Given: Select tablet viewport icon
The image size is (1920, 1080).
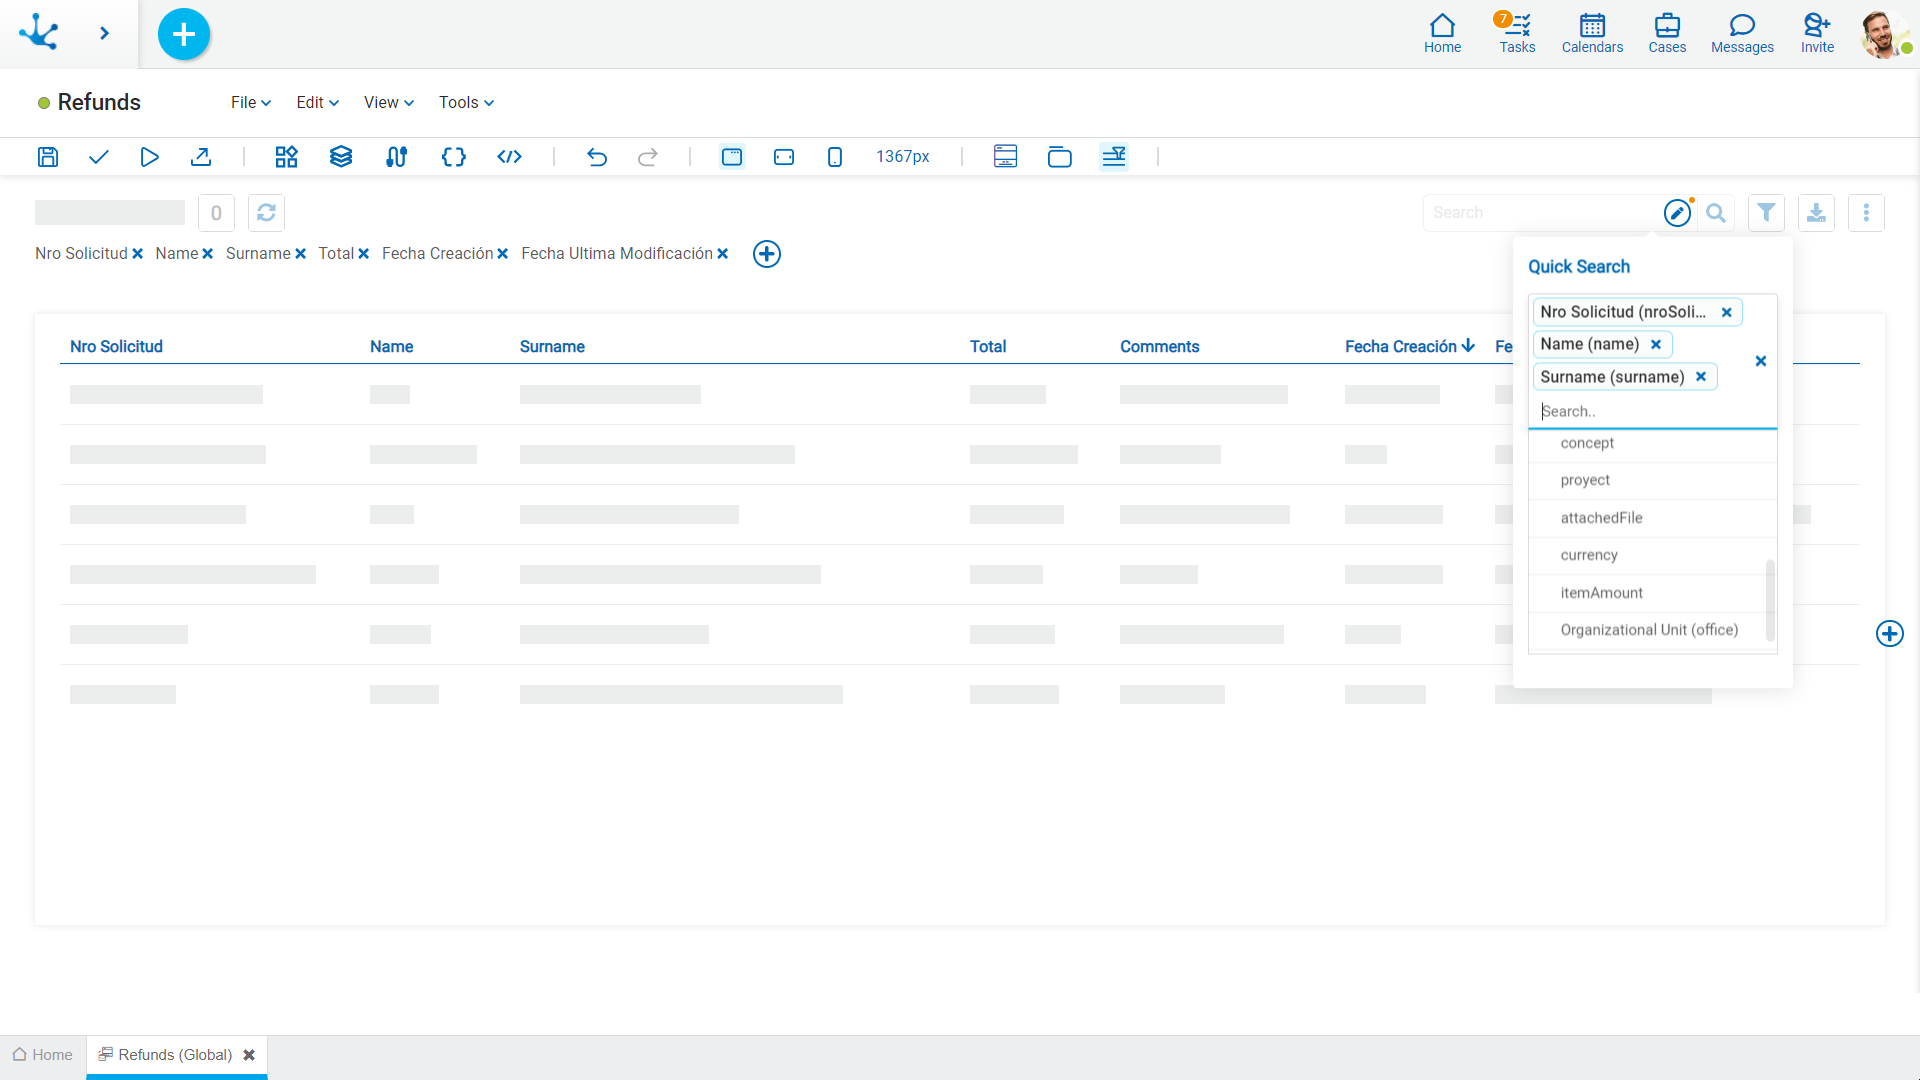Looking at the screenshot, I should (x=784, y=157).
